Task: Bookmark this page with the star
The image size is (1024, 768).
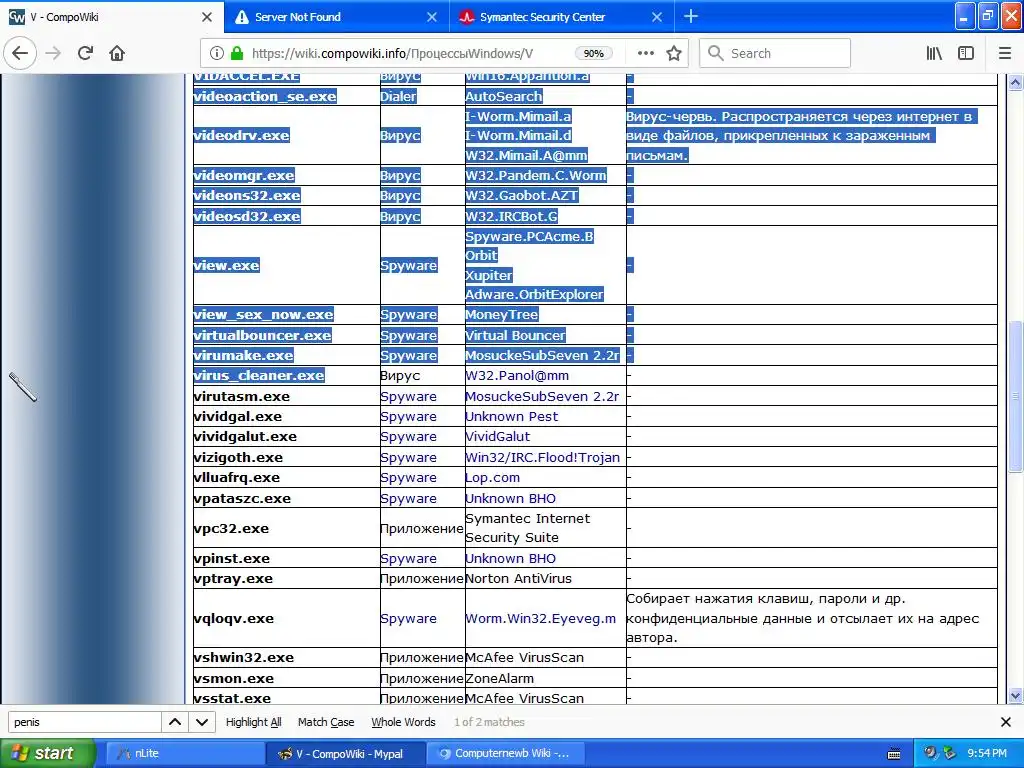Action: [x=674, y=53]
